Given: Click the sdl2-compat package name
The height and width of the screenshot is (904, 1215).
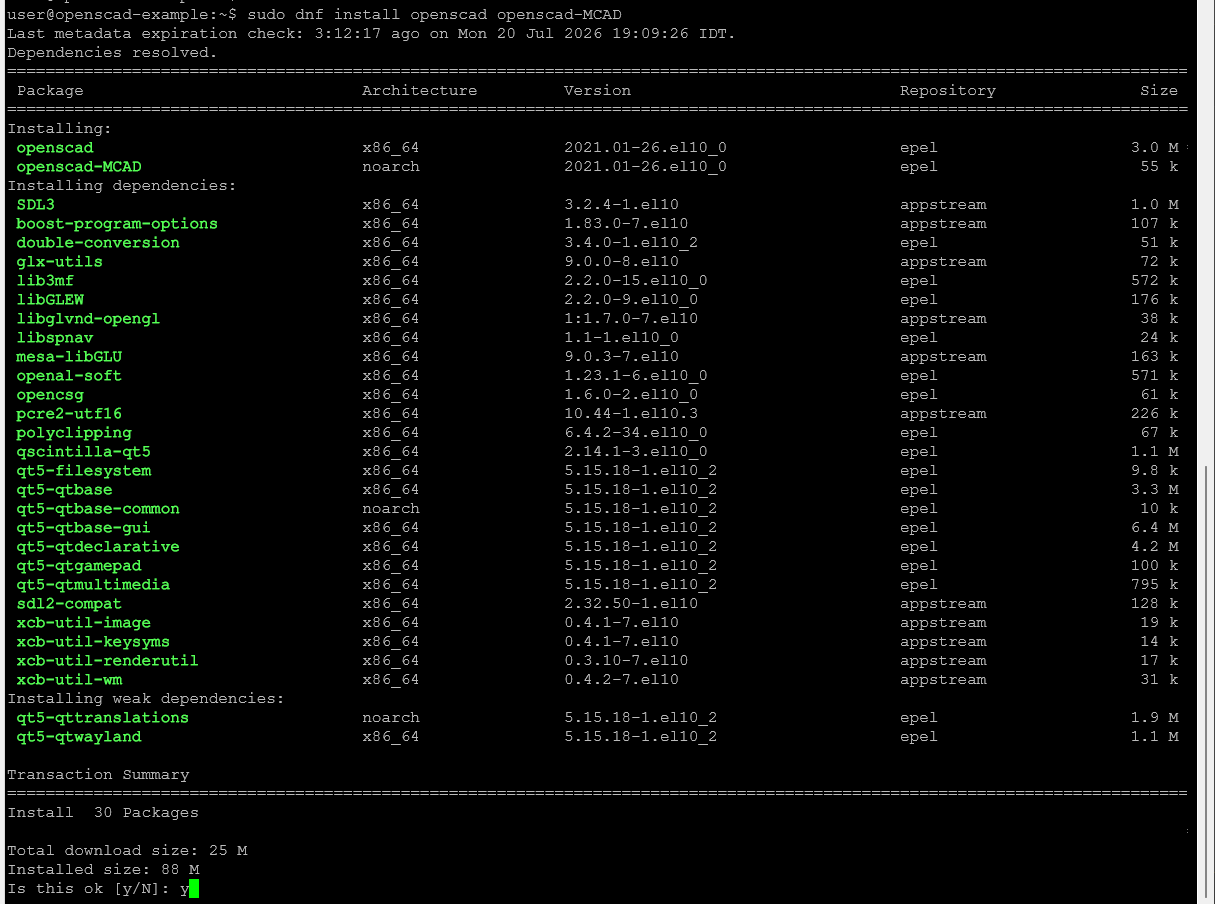Looking at the screenshot, I should point(69,604).
